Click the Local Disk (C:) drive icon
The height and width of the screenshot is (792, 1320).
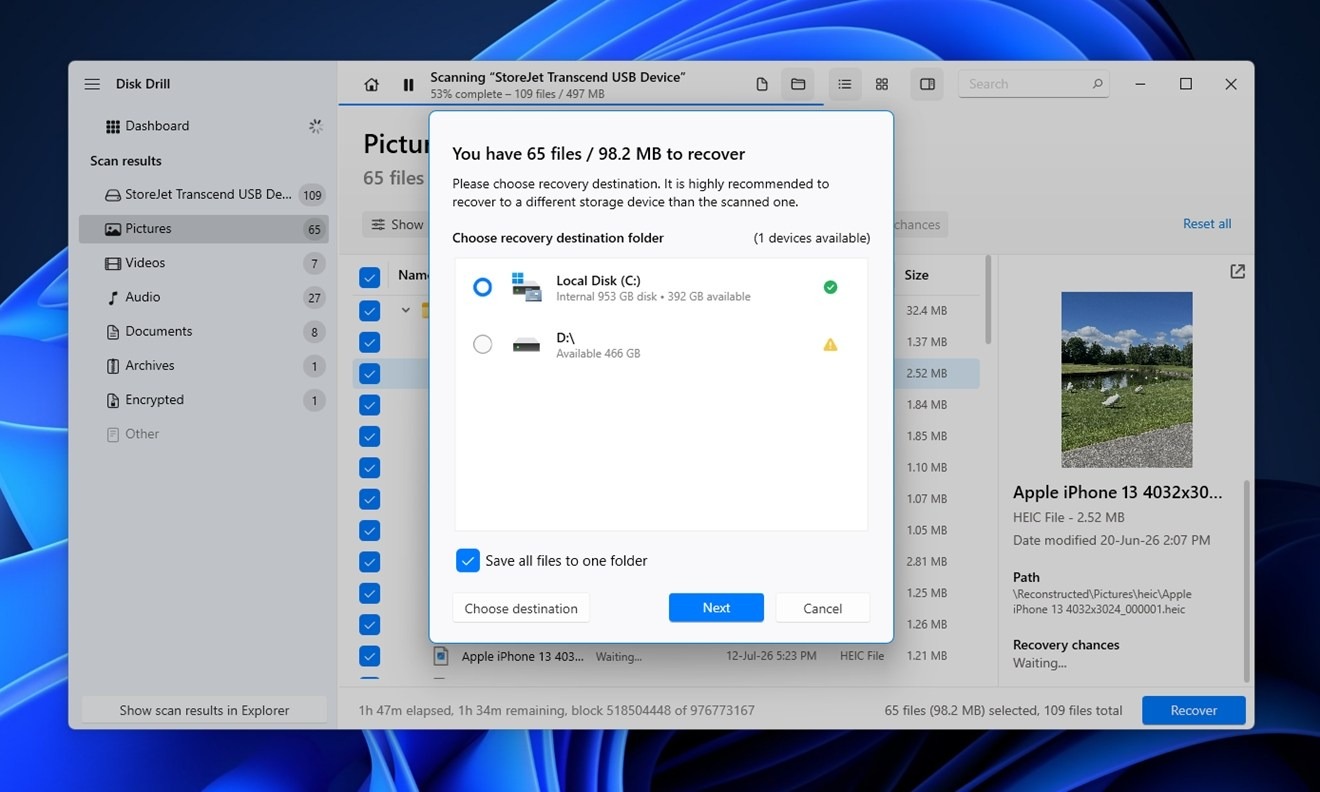(x=526, y=287)
